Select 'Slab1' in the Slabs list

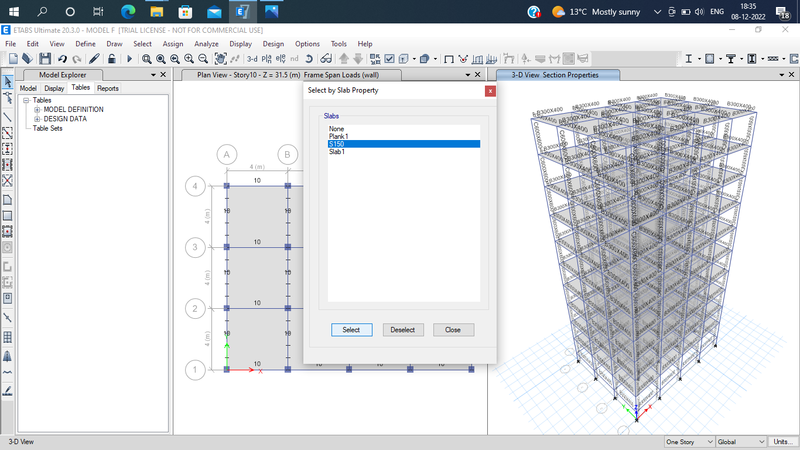pos(404,152)
